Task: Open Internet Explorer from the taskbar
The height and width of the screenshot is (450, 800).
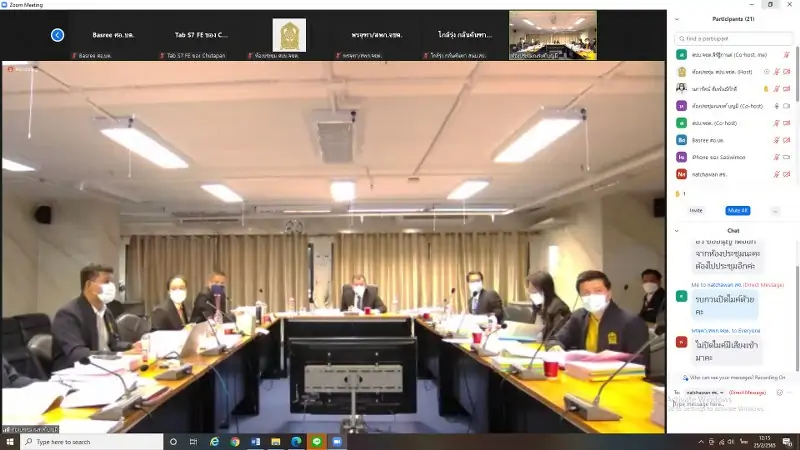Action: [x=214, y=442]
